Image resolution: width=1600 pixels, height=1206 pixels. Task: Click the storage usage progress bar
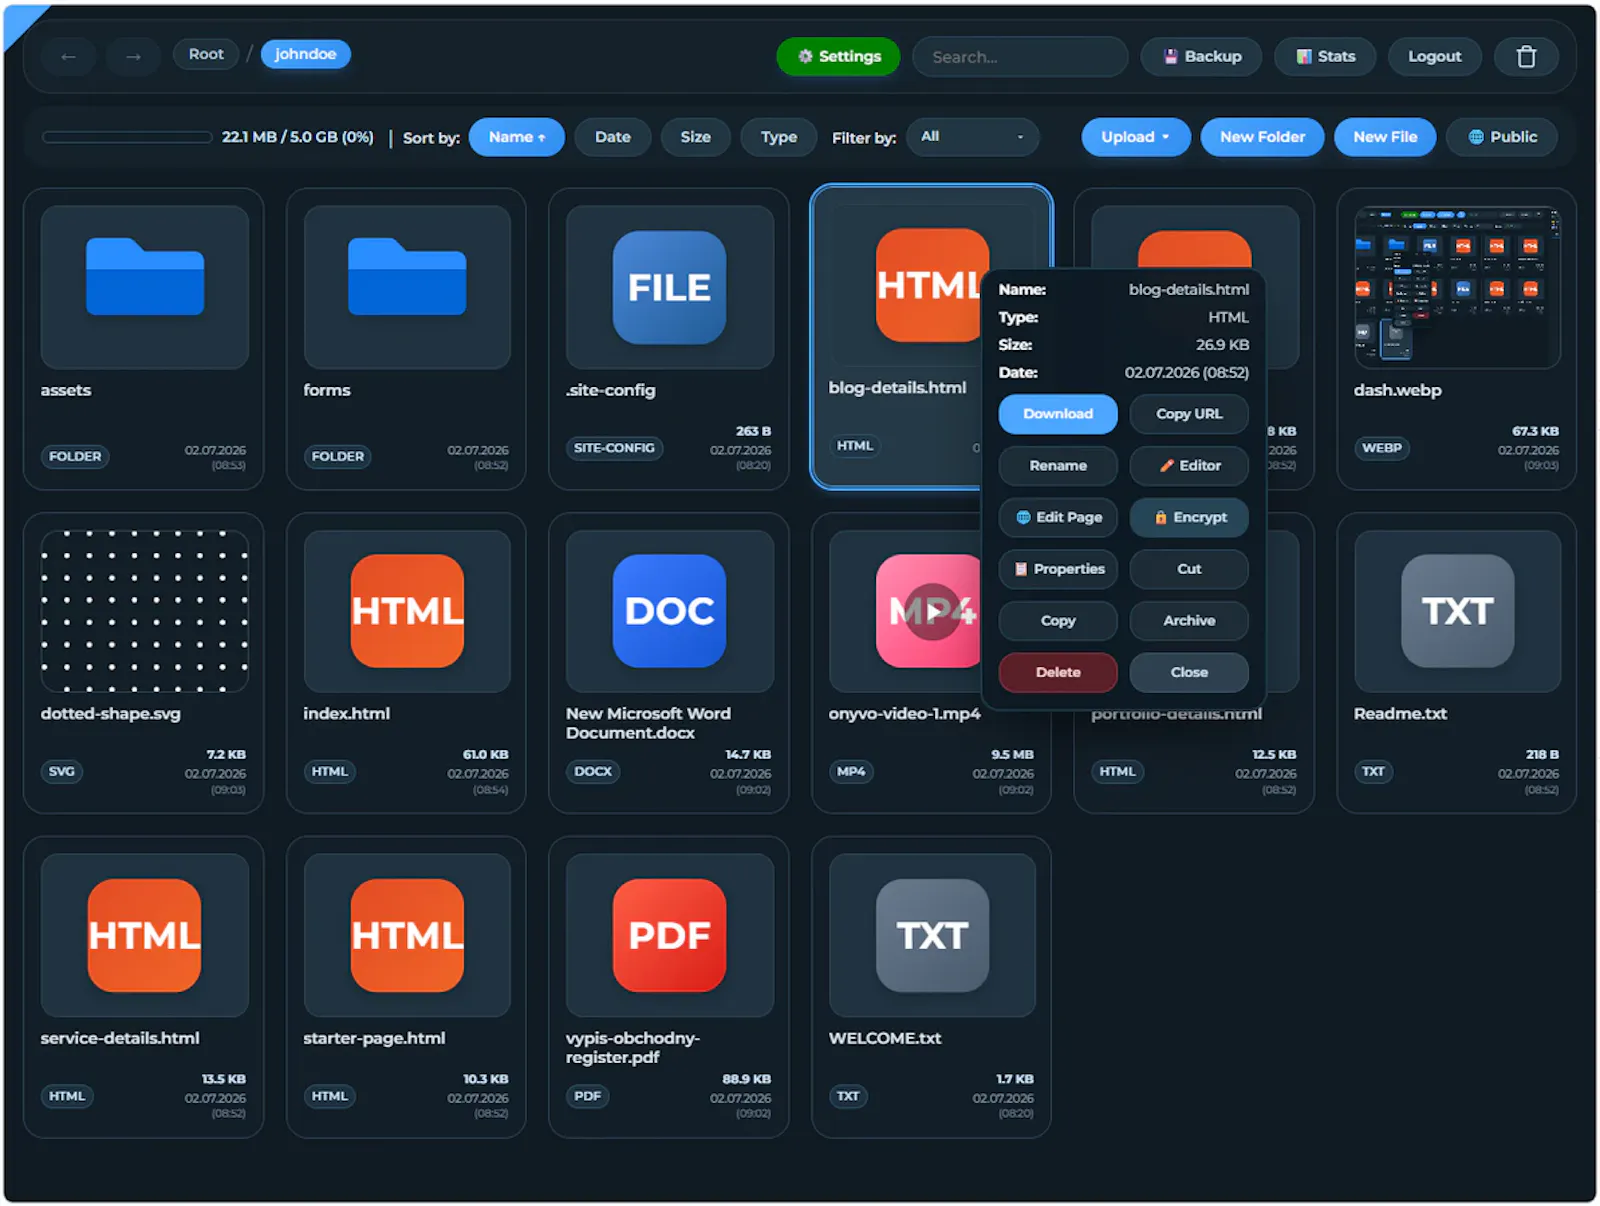tap(127, 137)
